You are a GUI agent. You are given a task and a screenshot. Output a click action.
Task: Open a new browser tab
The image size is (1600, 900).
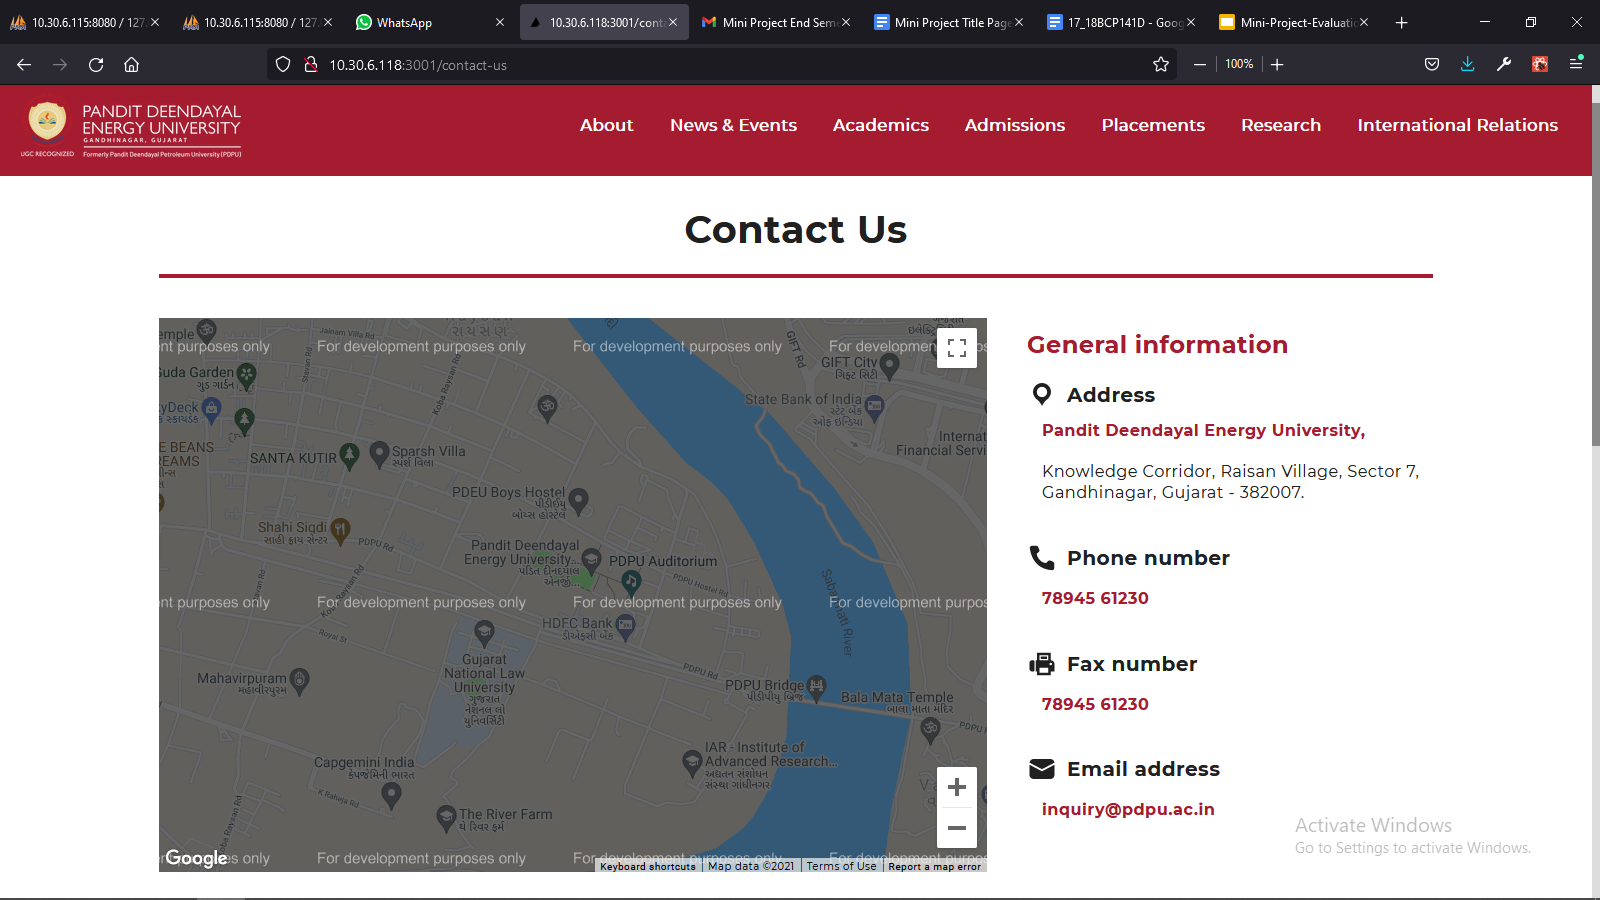click(x=1402, y=22)
